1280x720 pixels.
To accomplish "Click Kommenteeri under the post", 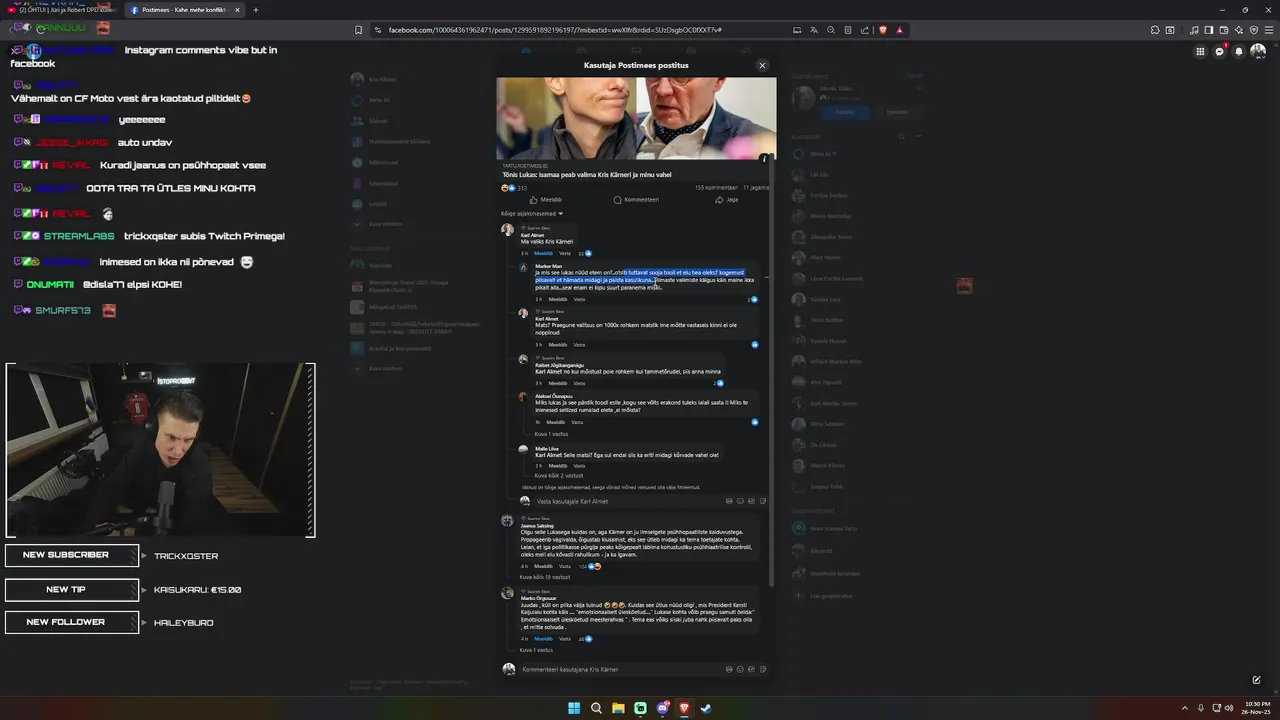I will (x=636, y=199).
